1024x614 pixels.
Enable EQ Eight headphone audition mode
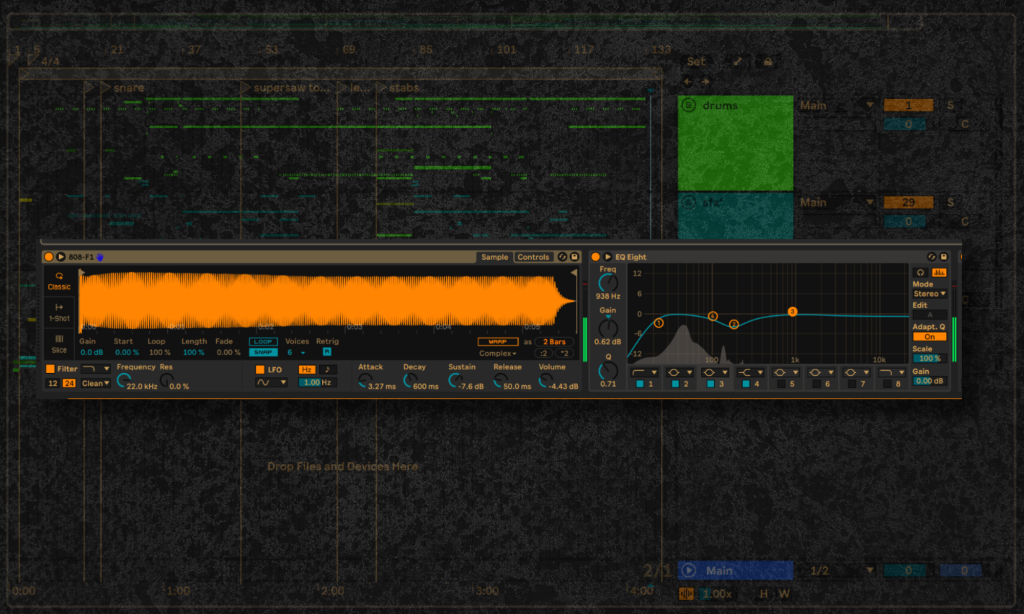(x=920, y=271)
